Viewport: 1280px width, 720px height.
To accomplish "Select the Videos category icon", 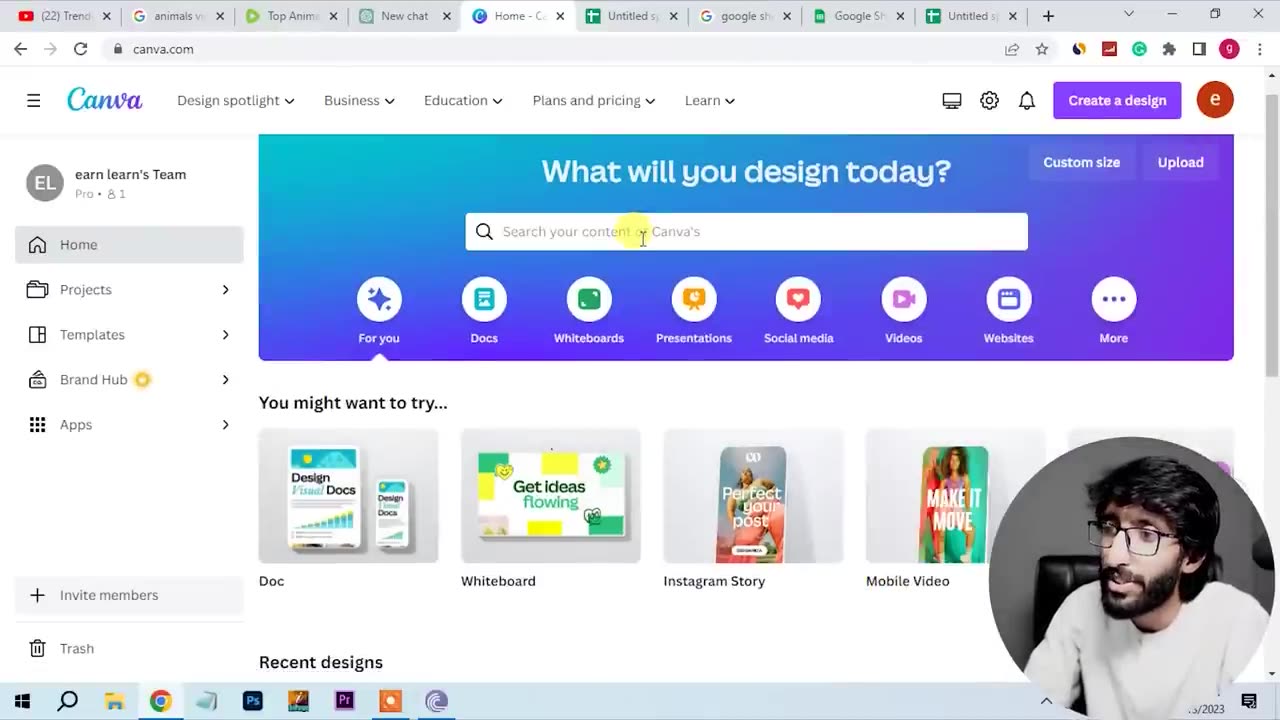I will (x=903, y=299).
